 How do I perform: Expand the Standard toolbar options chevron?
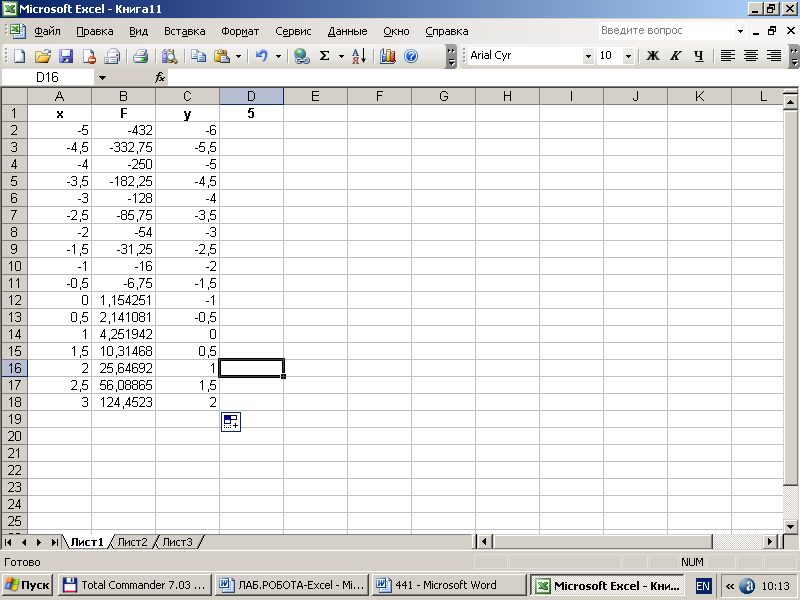(x=451, y=56)
